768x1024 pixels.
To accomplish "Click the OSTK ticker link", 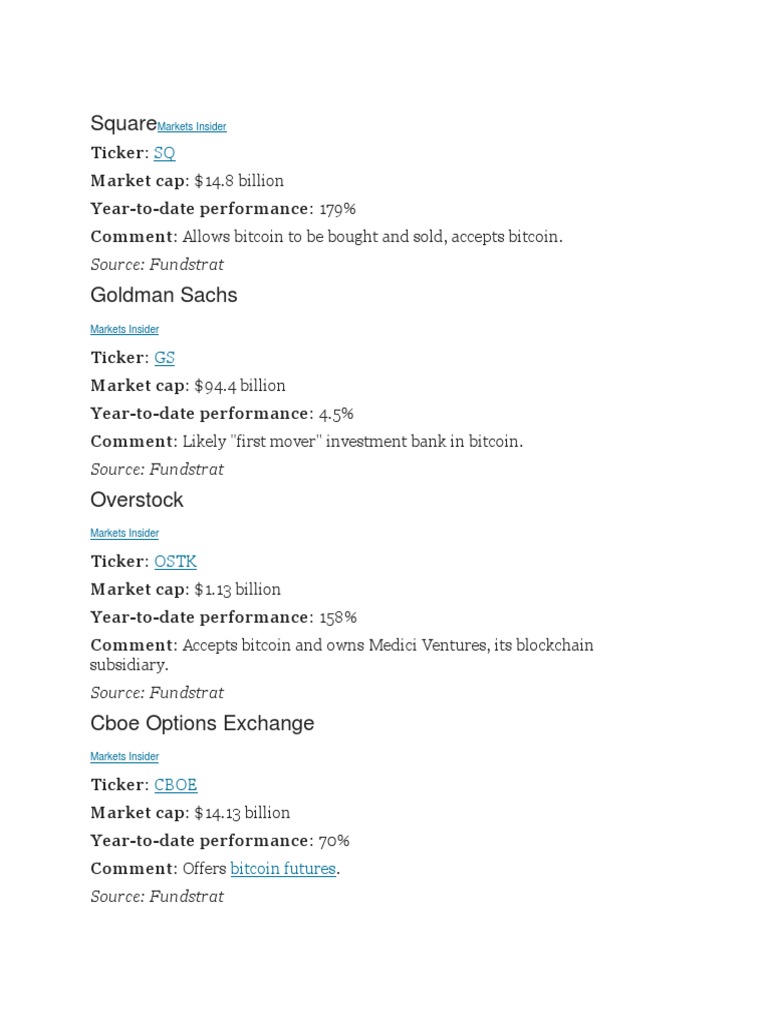I will coord(175,562).
